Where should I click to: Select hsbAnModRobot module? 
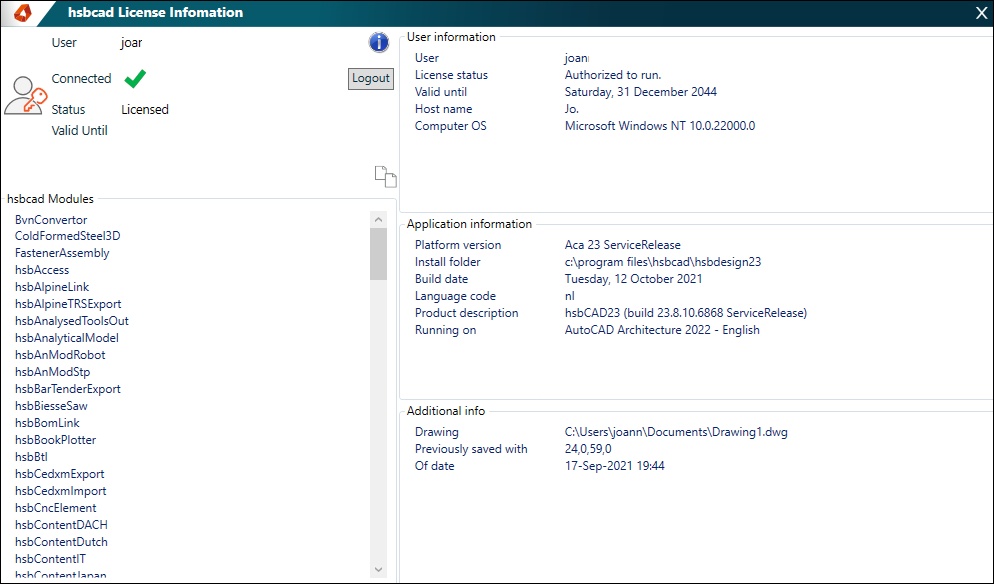click(60, 355)
